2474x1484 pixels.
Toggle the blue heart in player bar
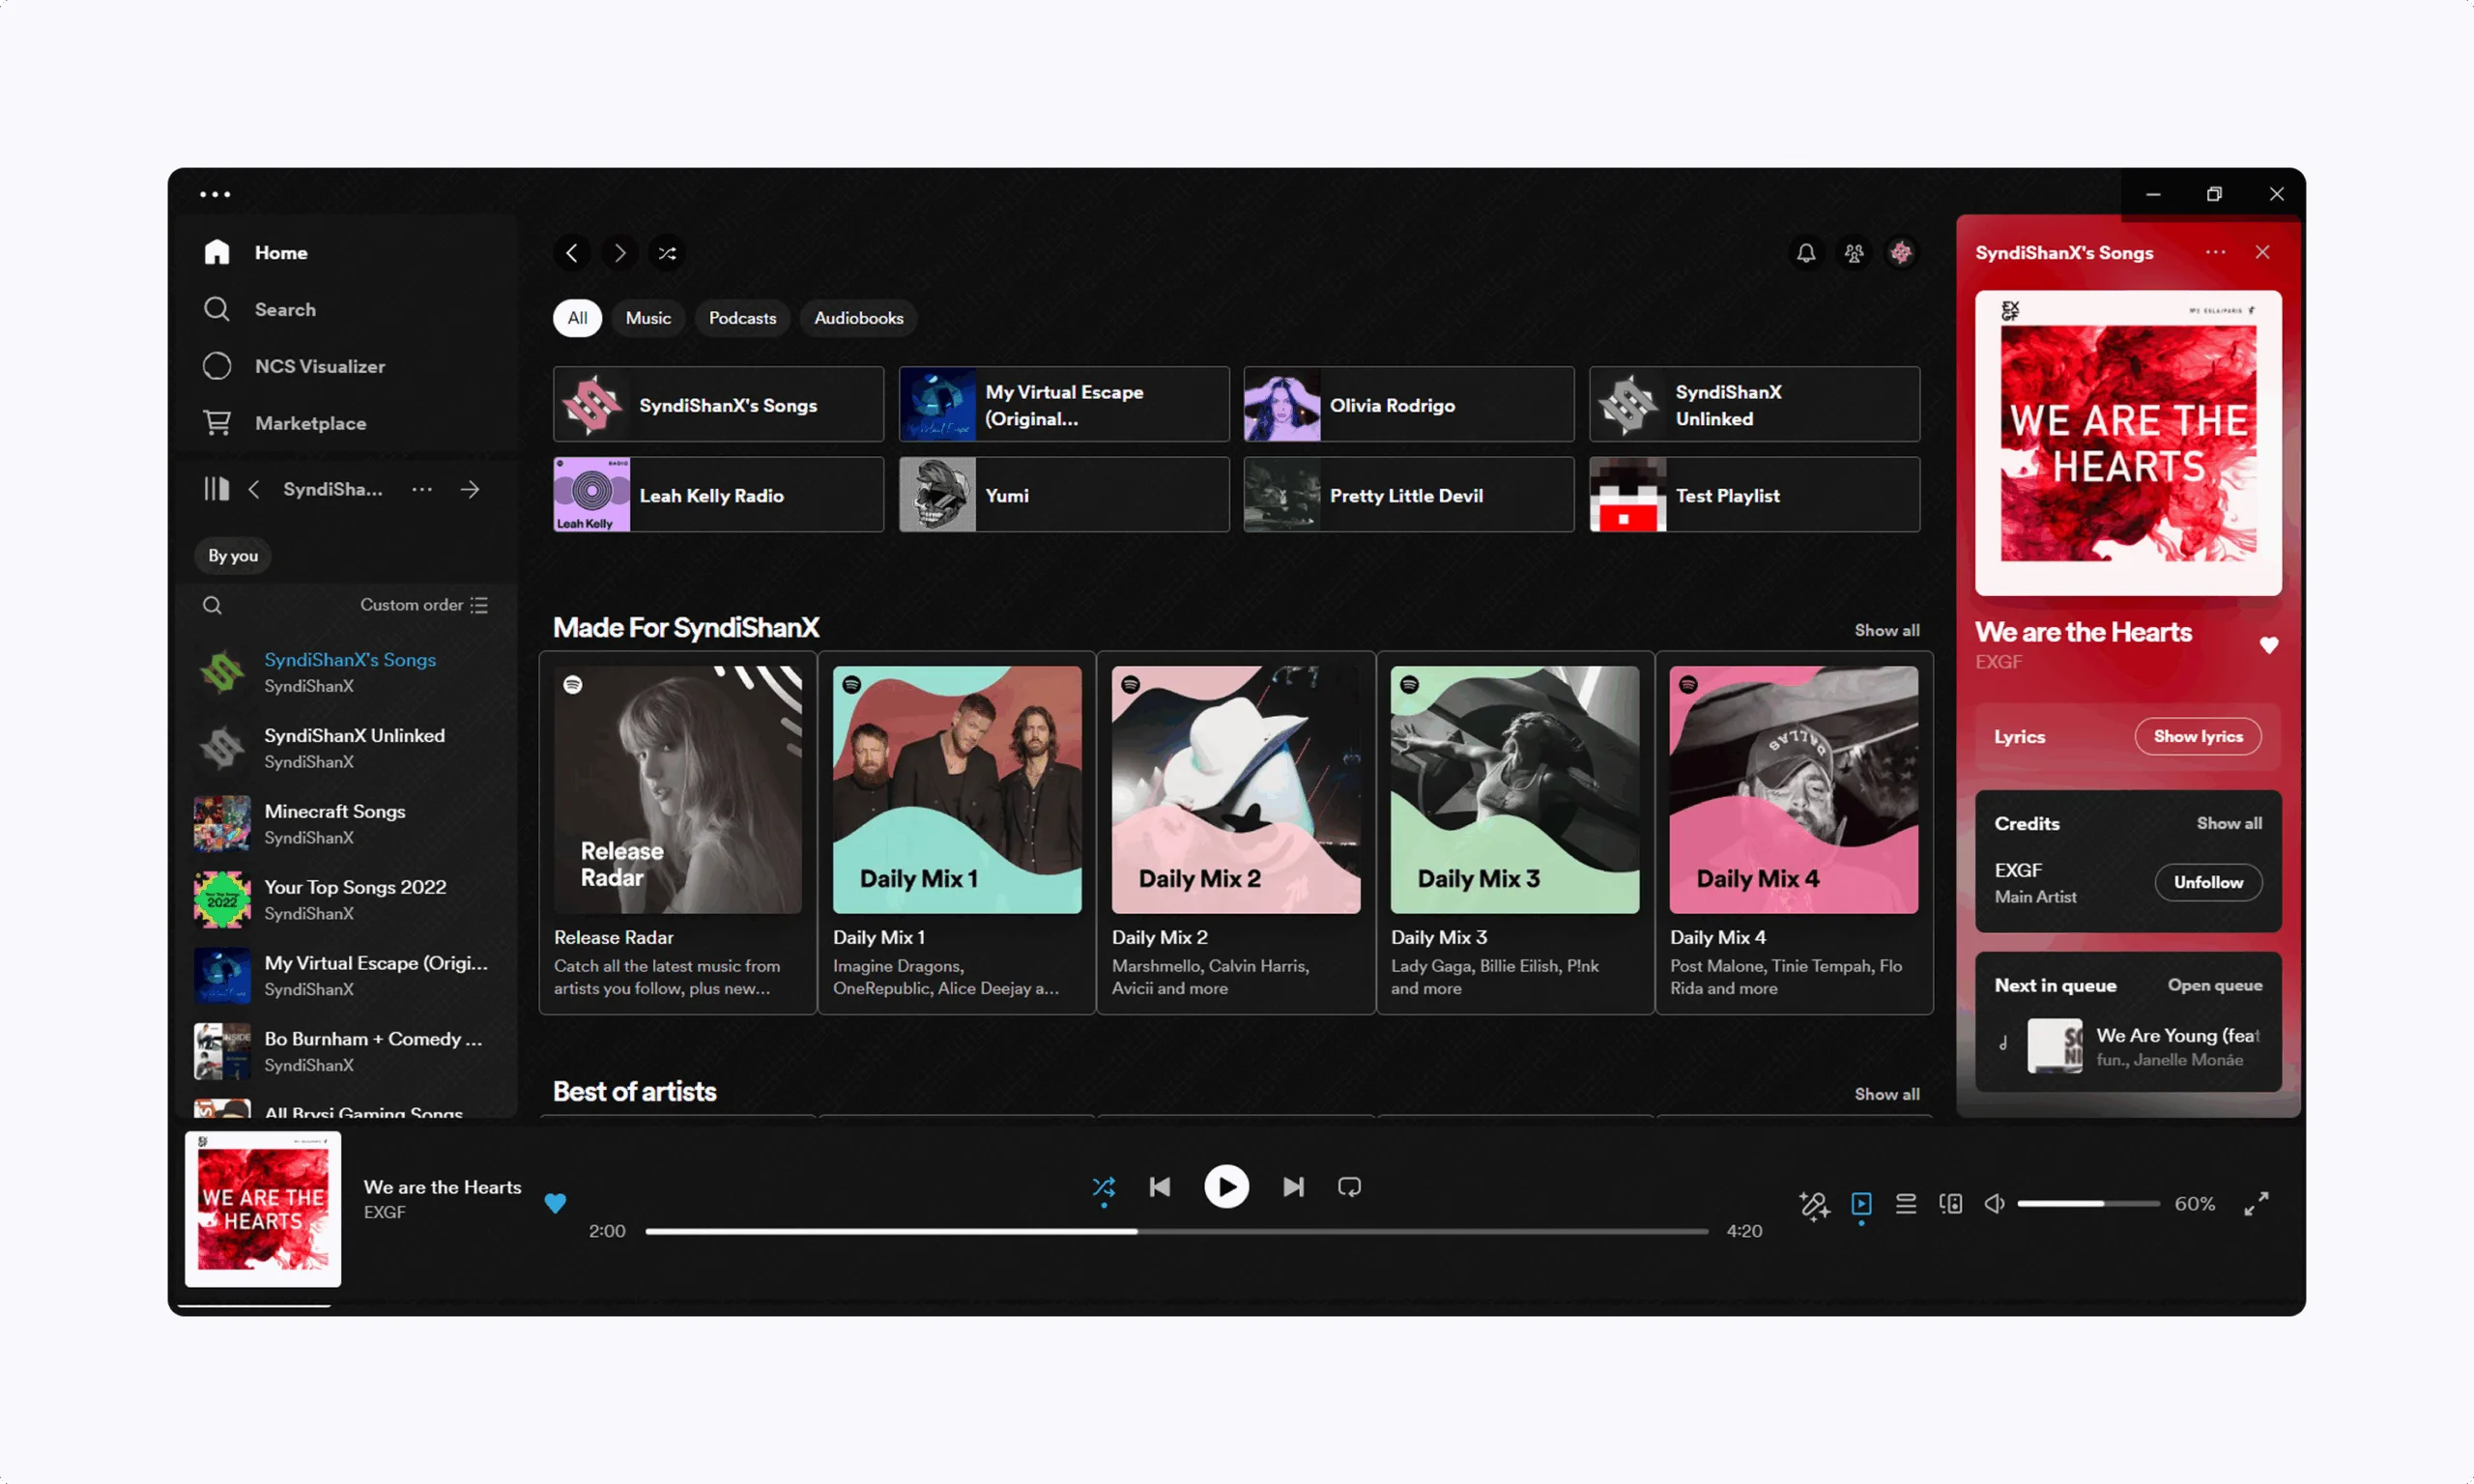(555, 1202)
